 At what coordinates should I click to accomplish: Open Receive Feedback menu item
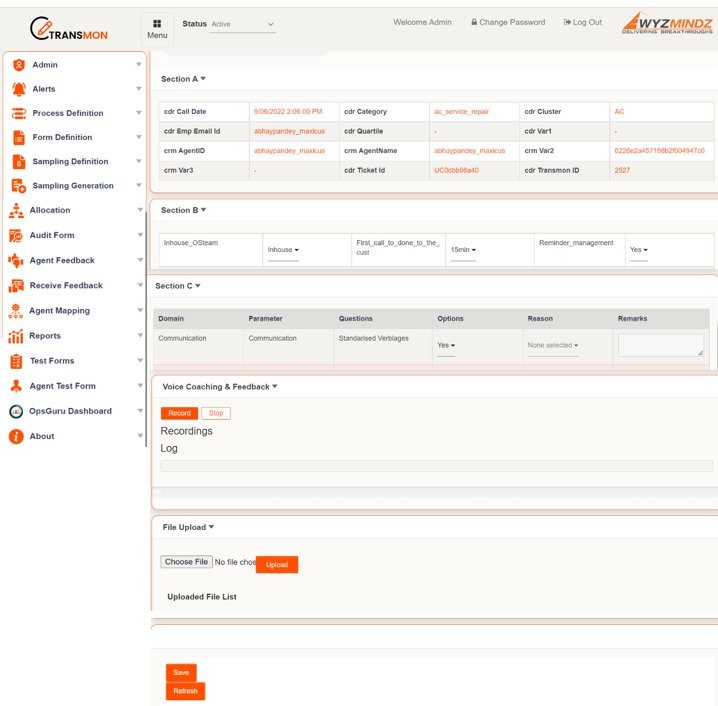66,286
